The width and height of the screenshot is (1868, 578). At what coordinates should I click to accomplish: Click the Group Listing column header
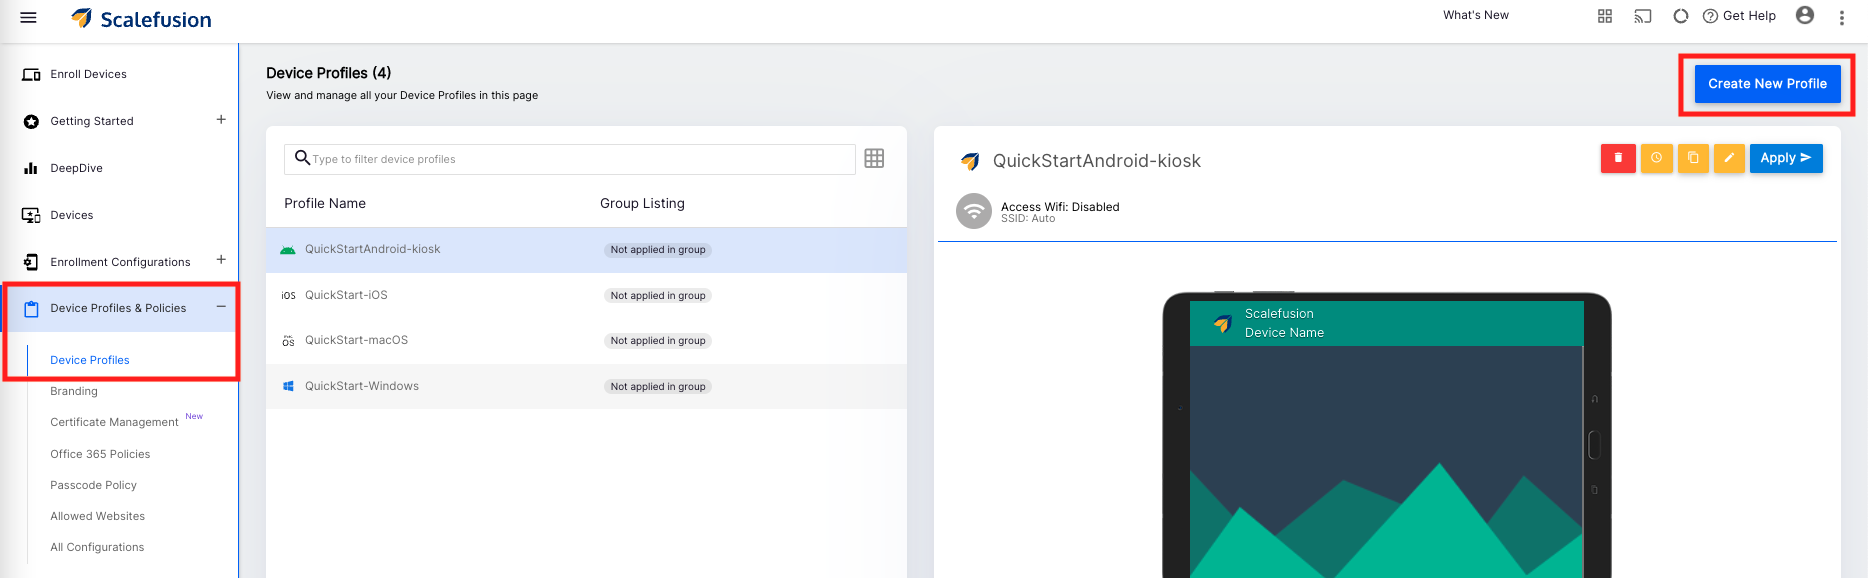coord(642,203)
